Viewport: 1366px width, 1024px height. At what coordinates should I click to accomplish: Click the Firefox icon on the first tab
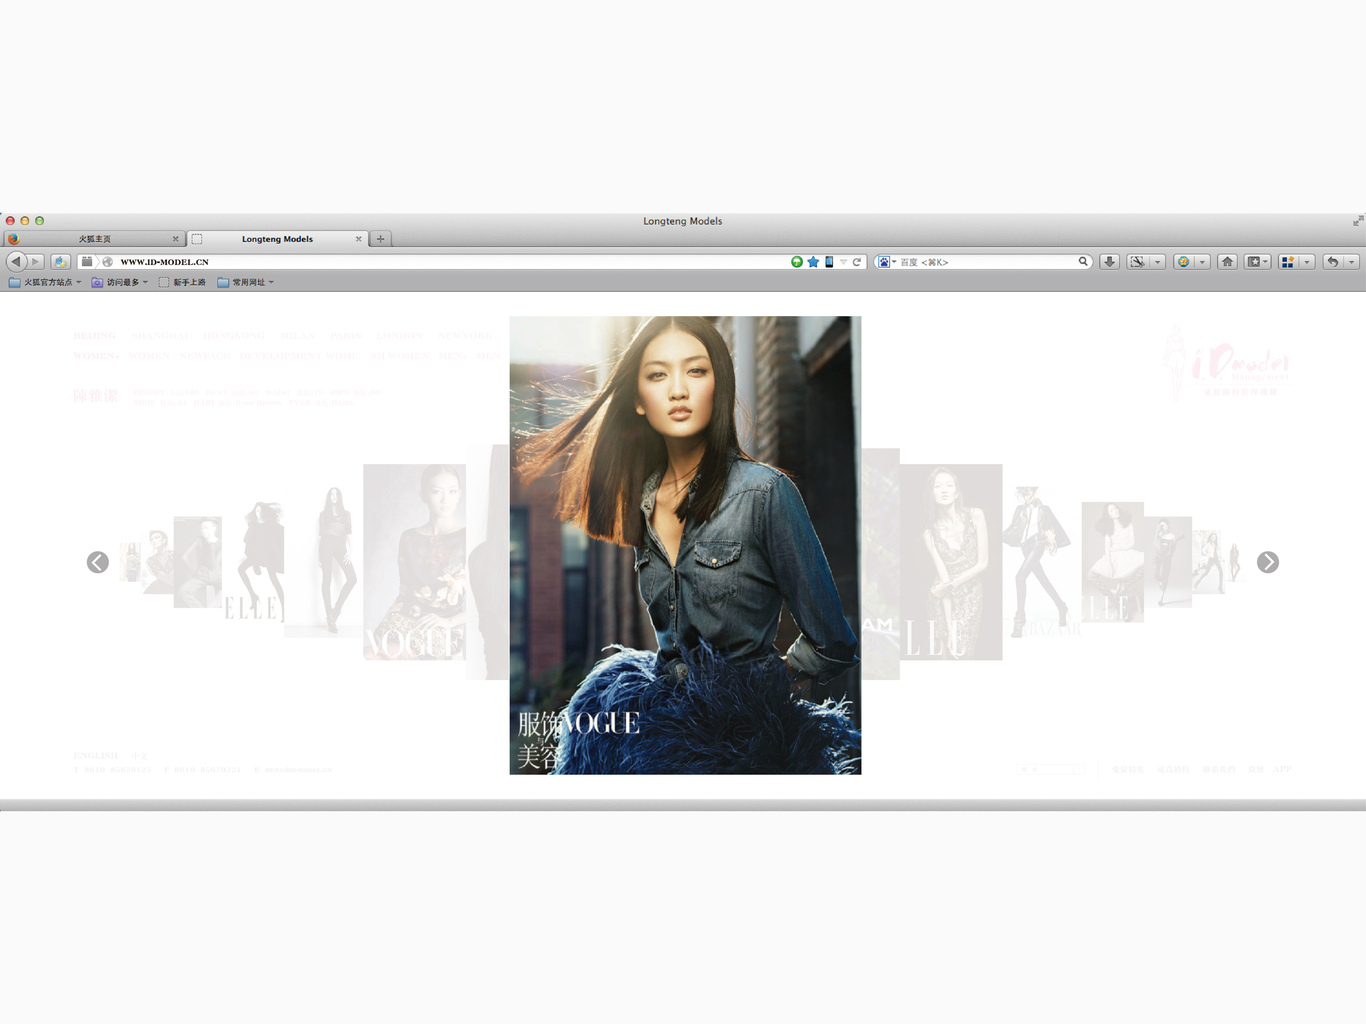point(13,239)
